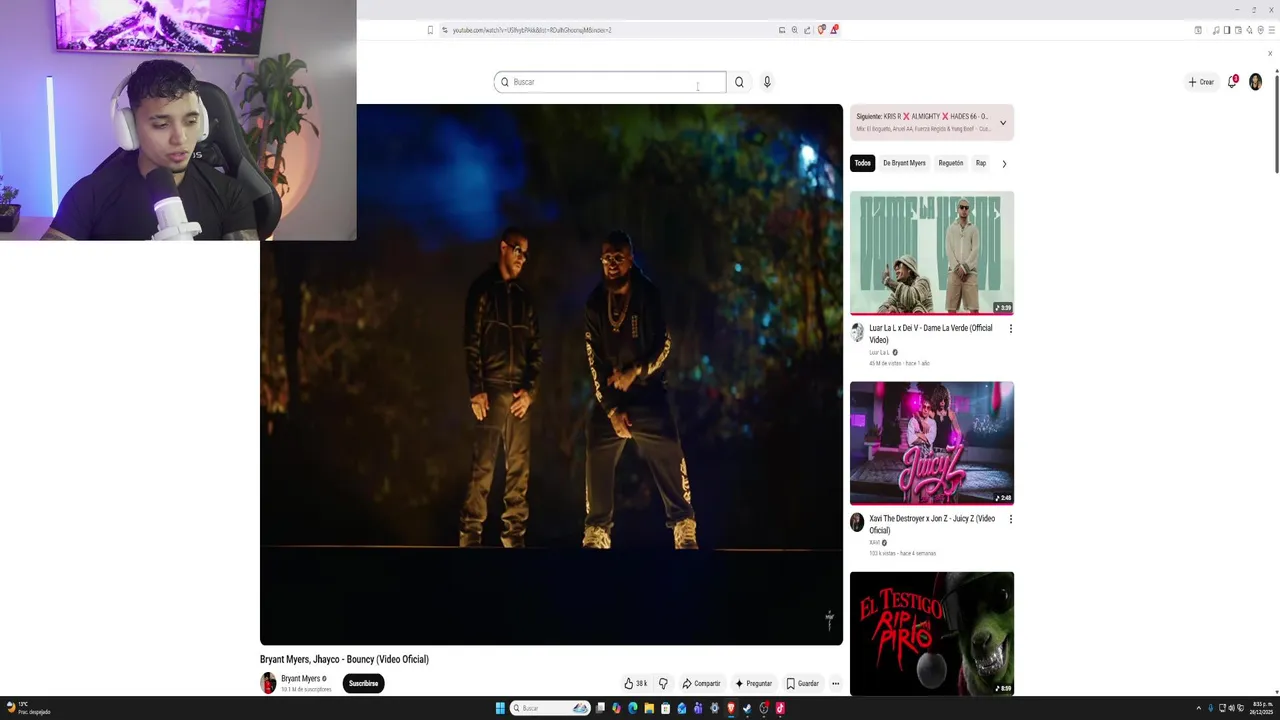The height and width of the screenshot is (720, 1280).
Task: Click the Crear create button
Action: (x=1201, y=82)
